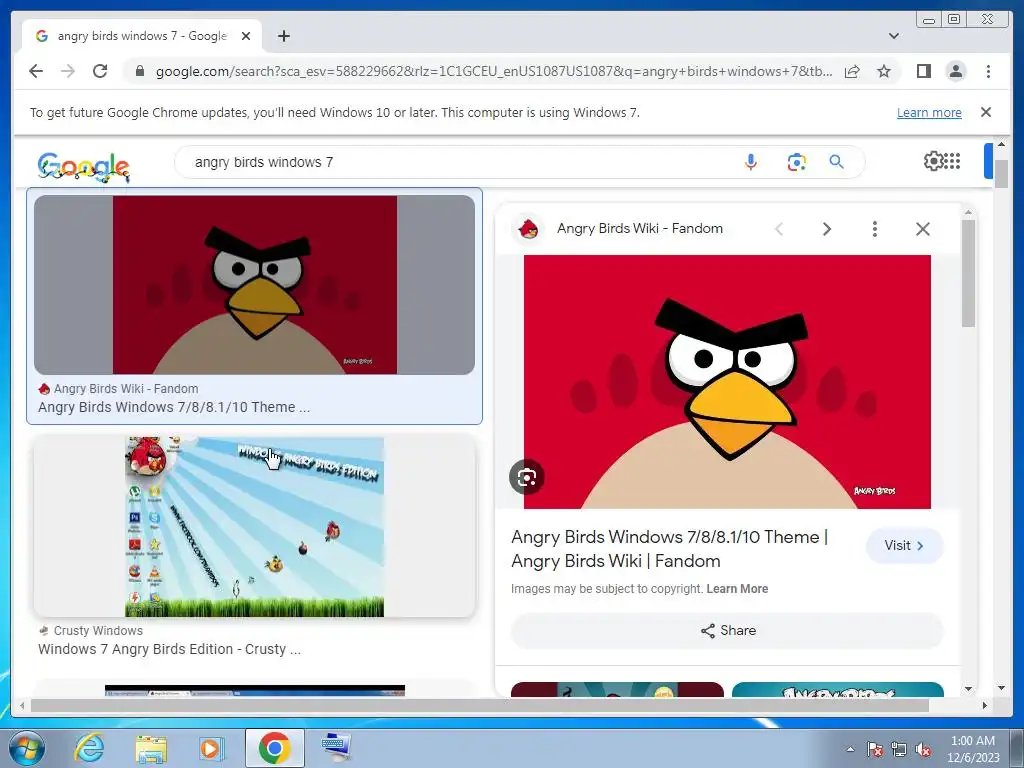
Task: Share this page using address bar icon
Action: (852, 71)
